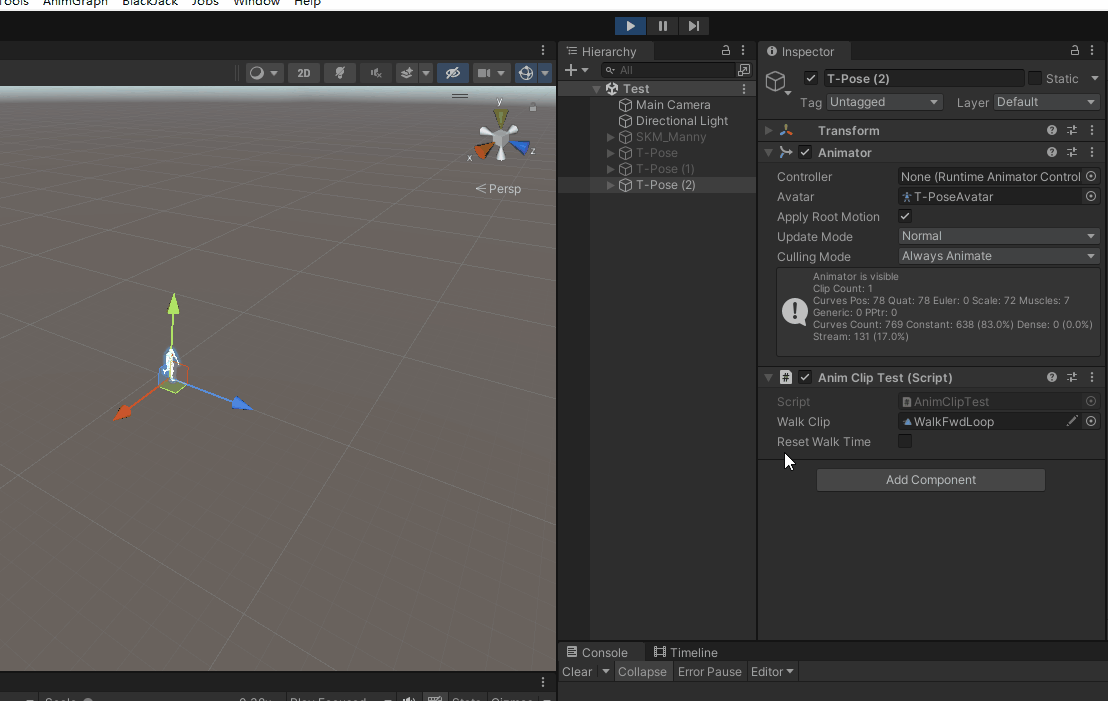Screen dimensions: 1108x701
Task: Enable Reset Walk Time in Anim Clip Test
Action: pyautogui.click(x=904, y=441)
